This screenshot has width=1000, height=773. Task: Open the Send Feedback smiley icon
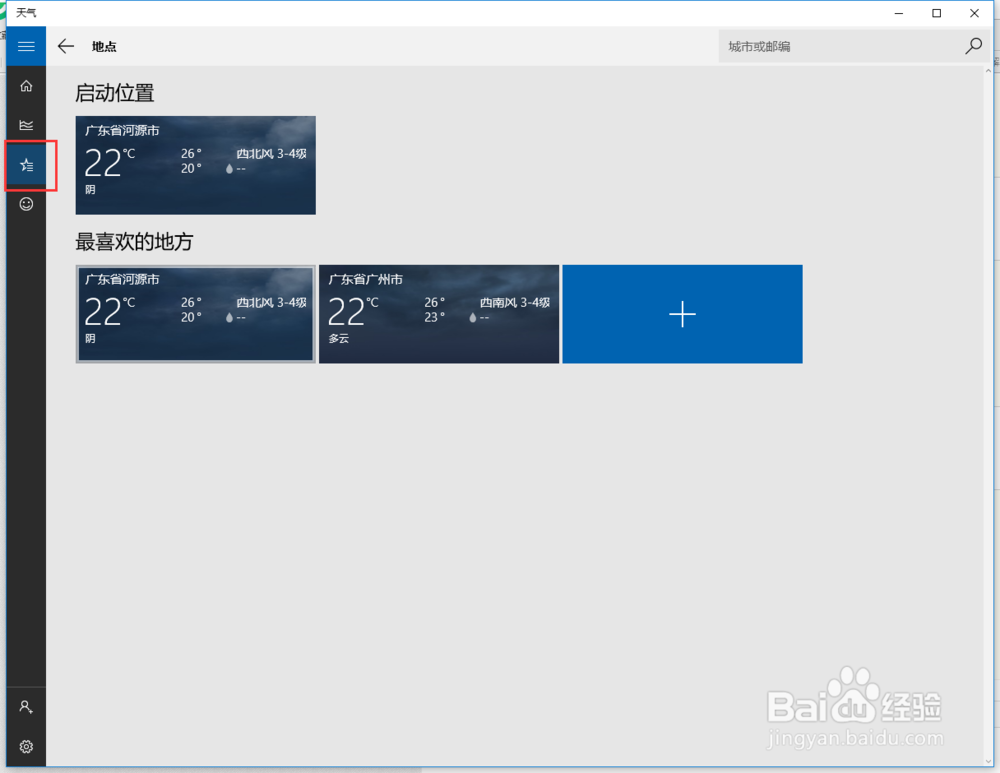[26, 204]
